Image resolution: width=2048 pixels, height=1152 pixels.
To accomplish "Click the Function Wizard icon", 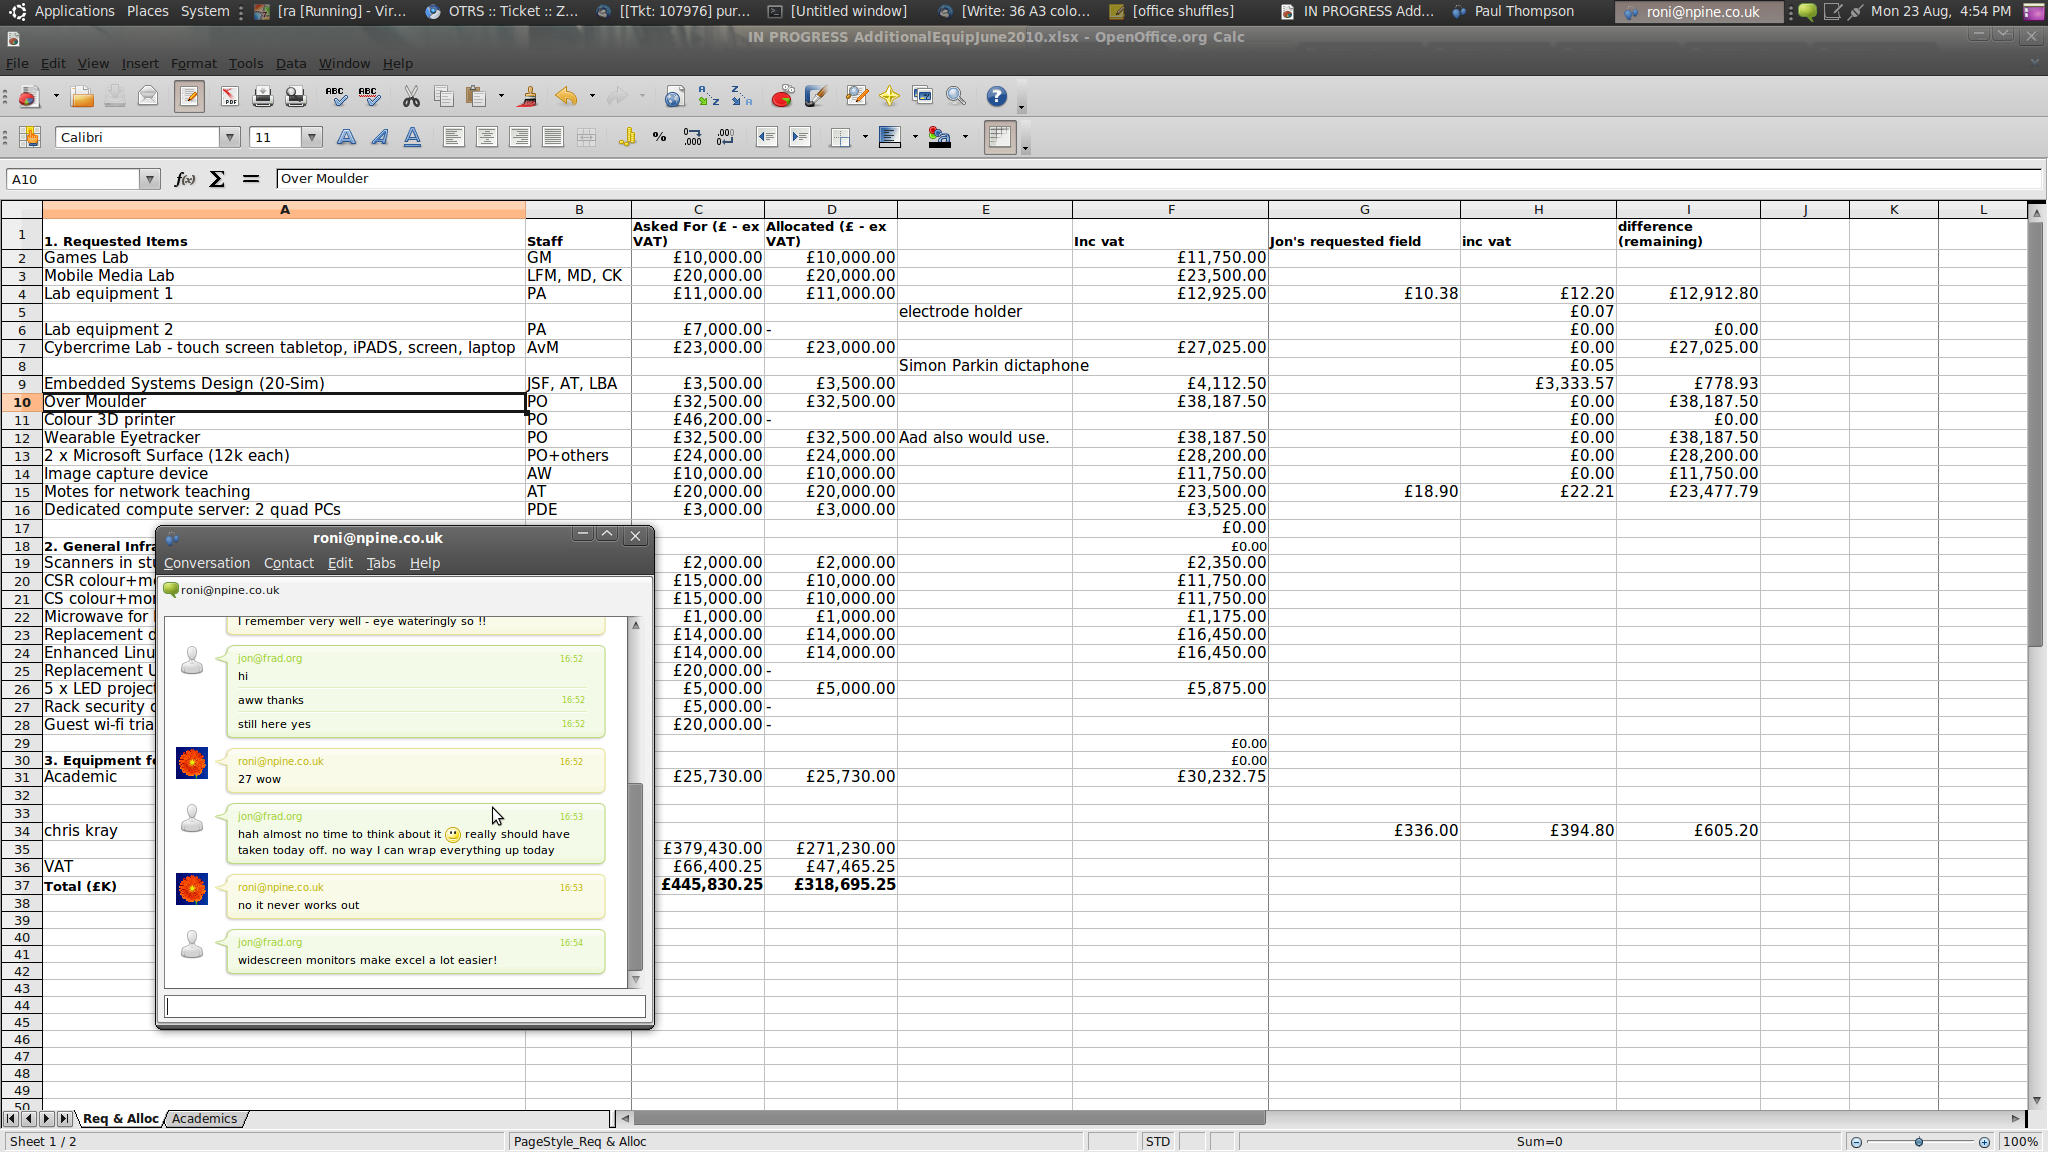I will click(x=184, y=179).
